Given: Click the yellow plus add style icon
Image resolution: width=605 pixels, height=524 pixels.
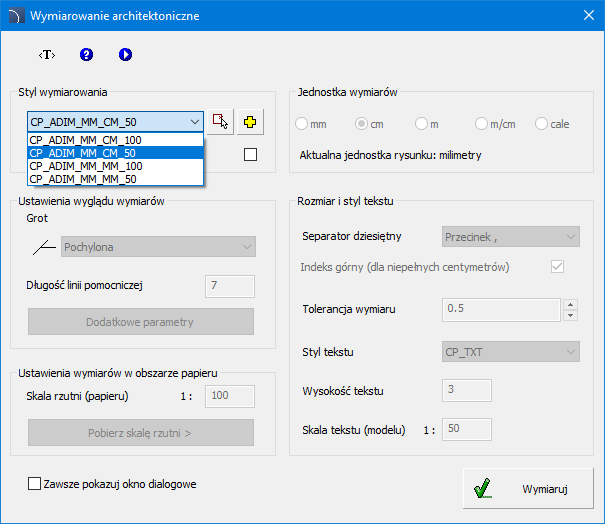Looking at the screenshot, I should pyautogui.click(x=250, y=122).
